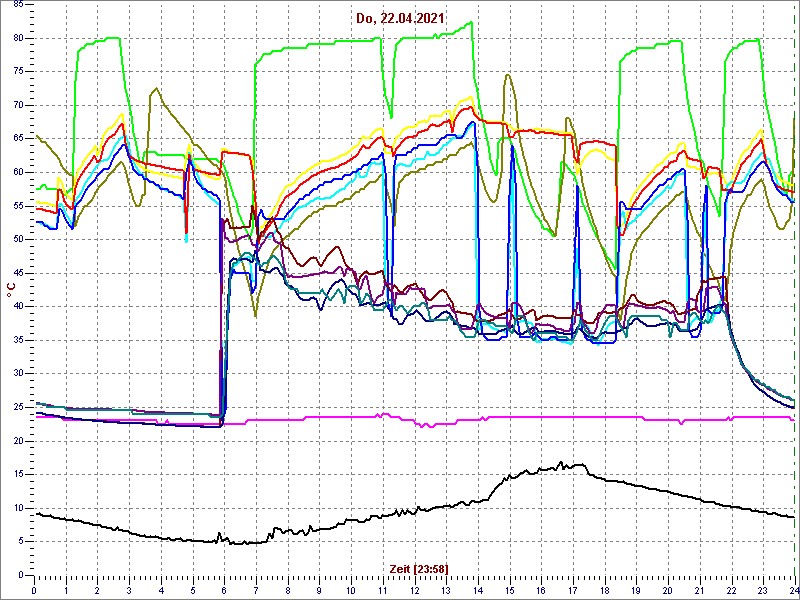Click the 'Zeit [23:58]' time axis label
Viewport: 800px width, 600px height.
click(x=417, y=568)
